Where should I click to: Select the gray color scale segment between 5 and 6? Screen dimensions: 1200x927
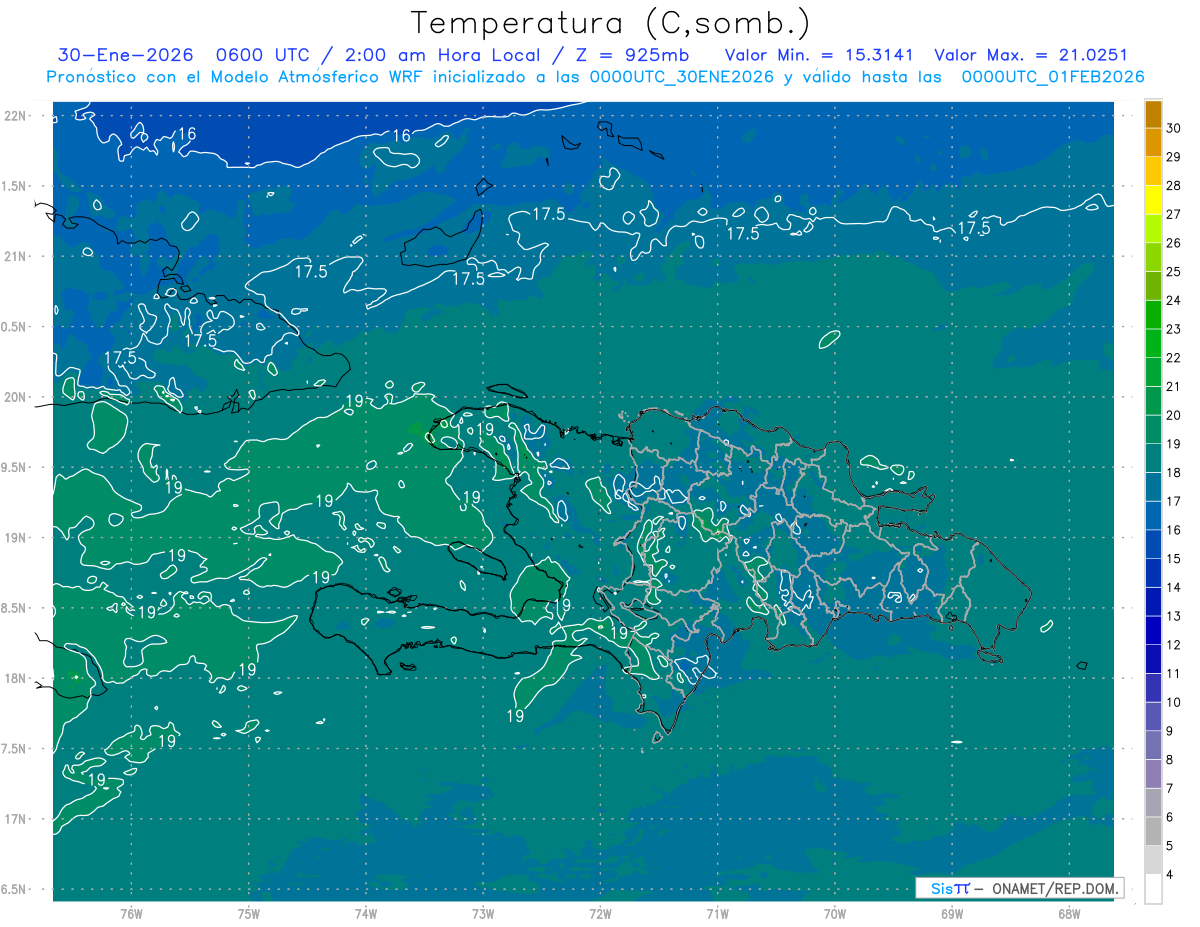coord(1154,831)
